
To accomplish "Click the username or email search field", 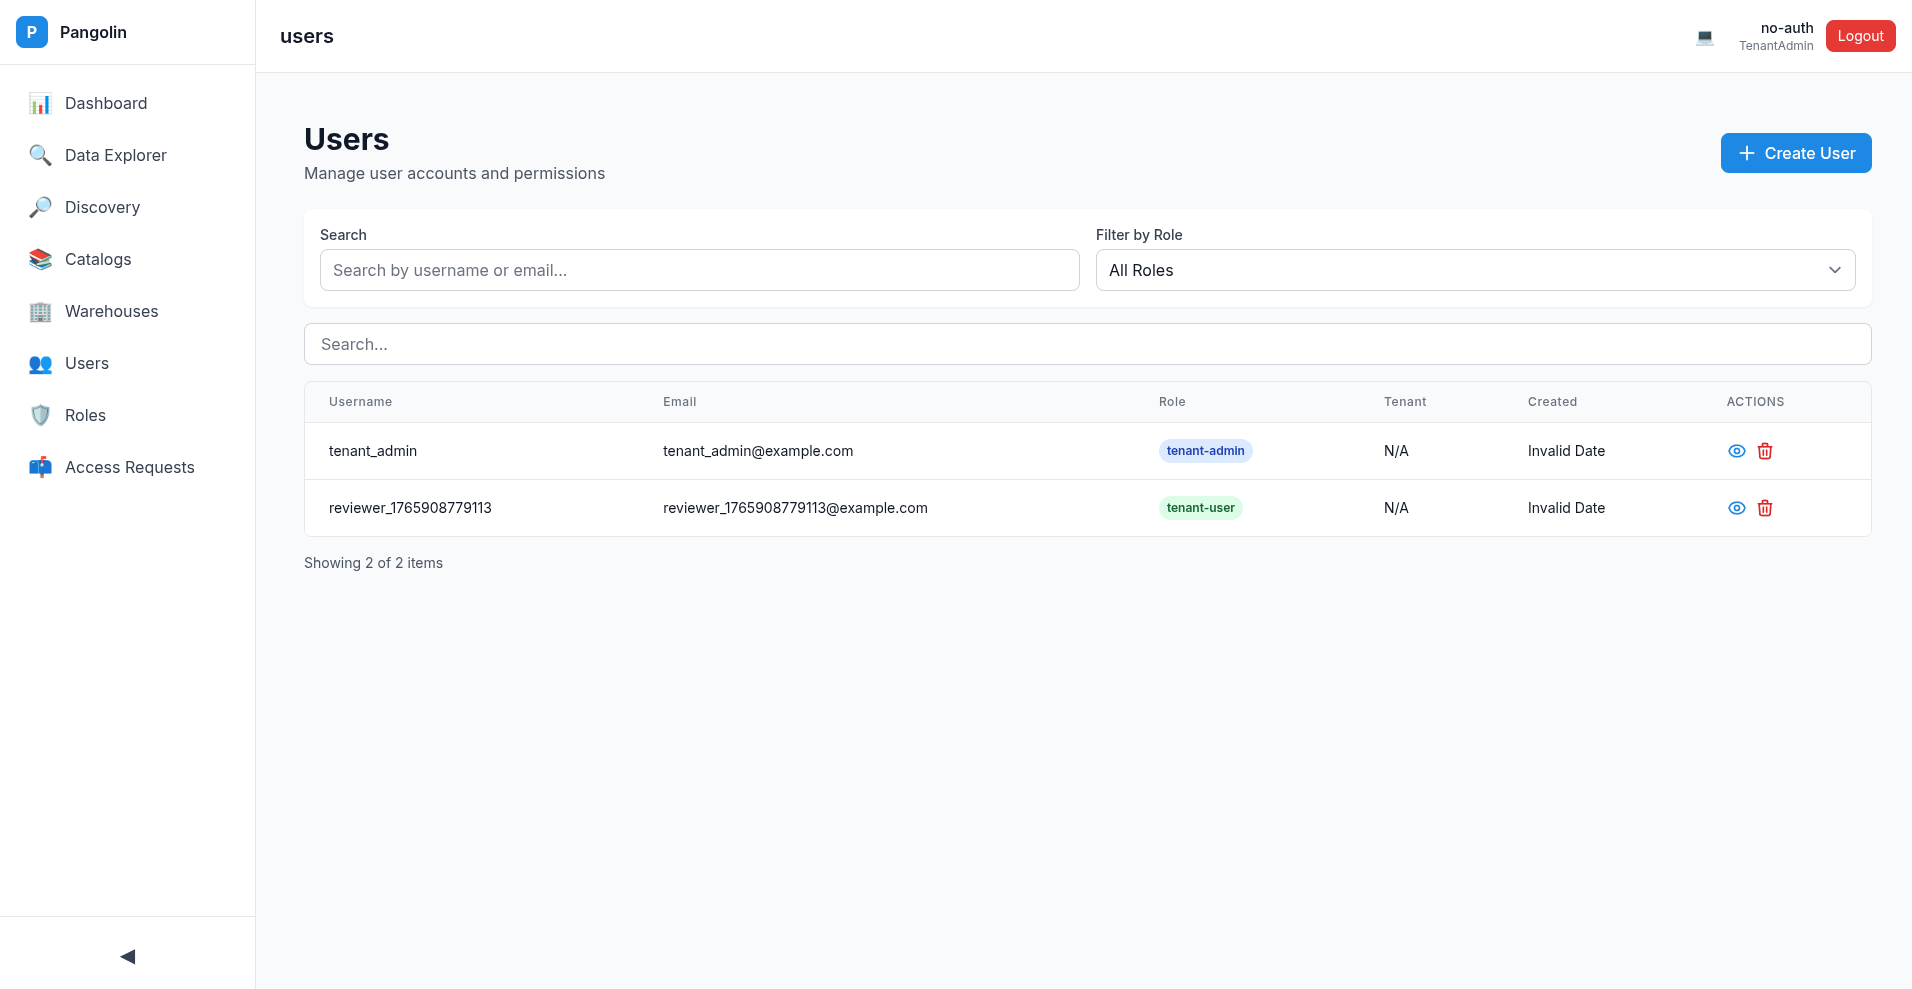I will [699, 270].
